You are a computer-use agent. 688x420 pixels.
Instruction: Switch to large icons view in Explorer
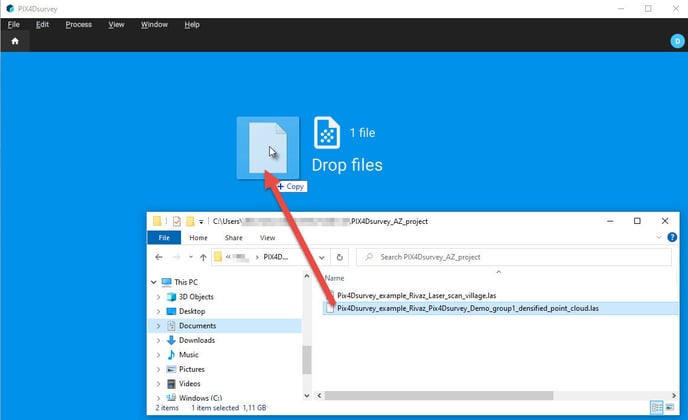click(668, 408)
